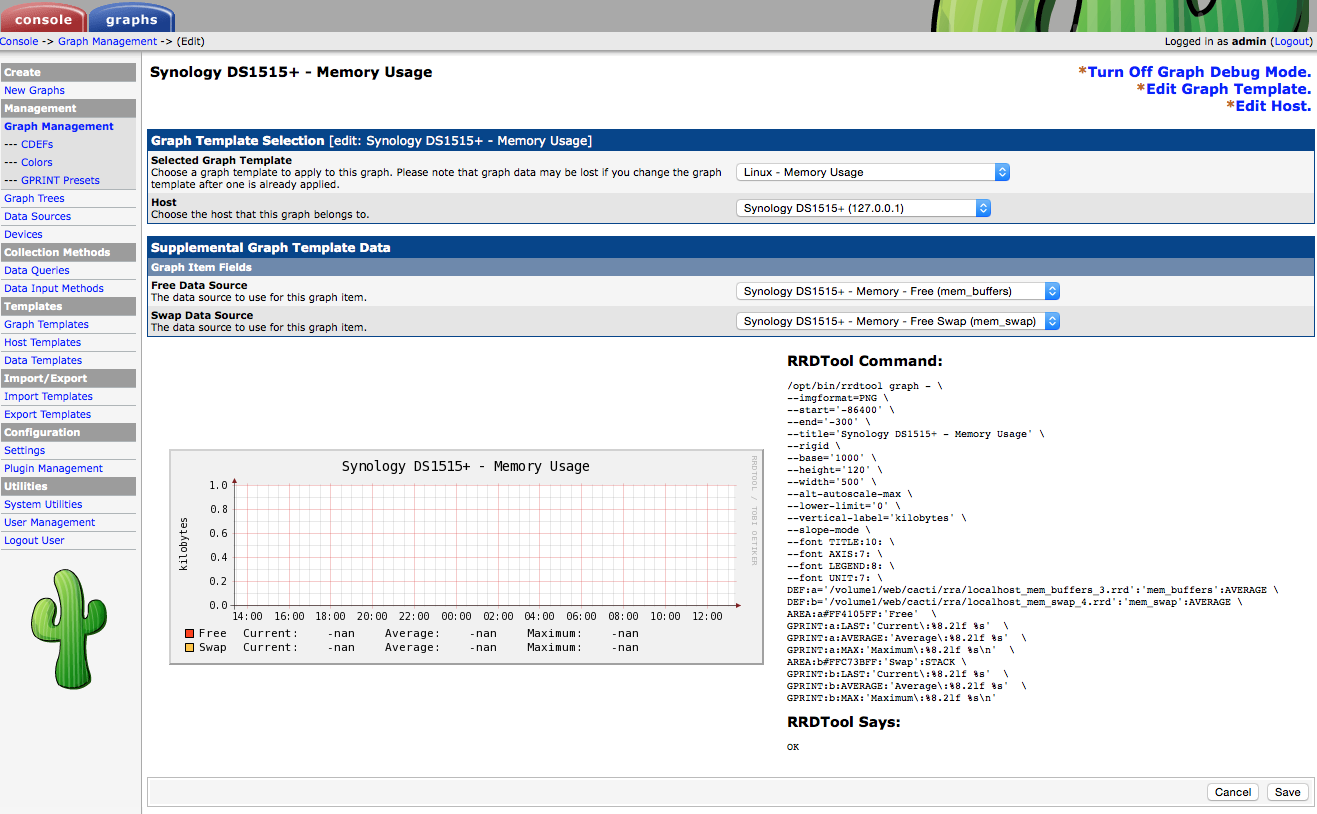Open Data Queries

[37, 270]
